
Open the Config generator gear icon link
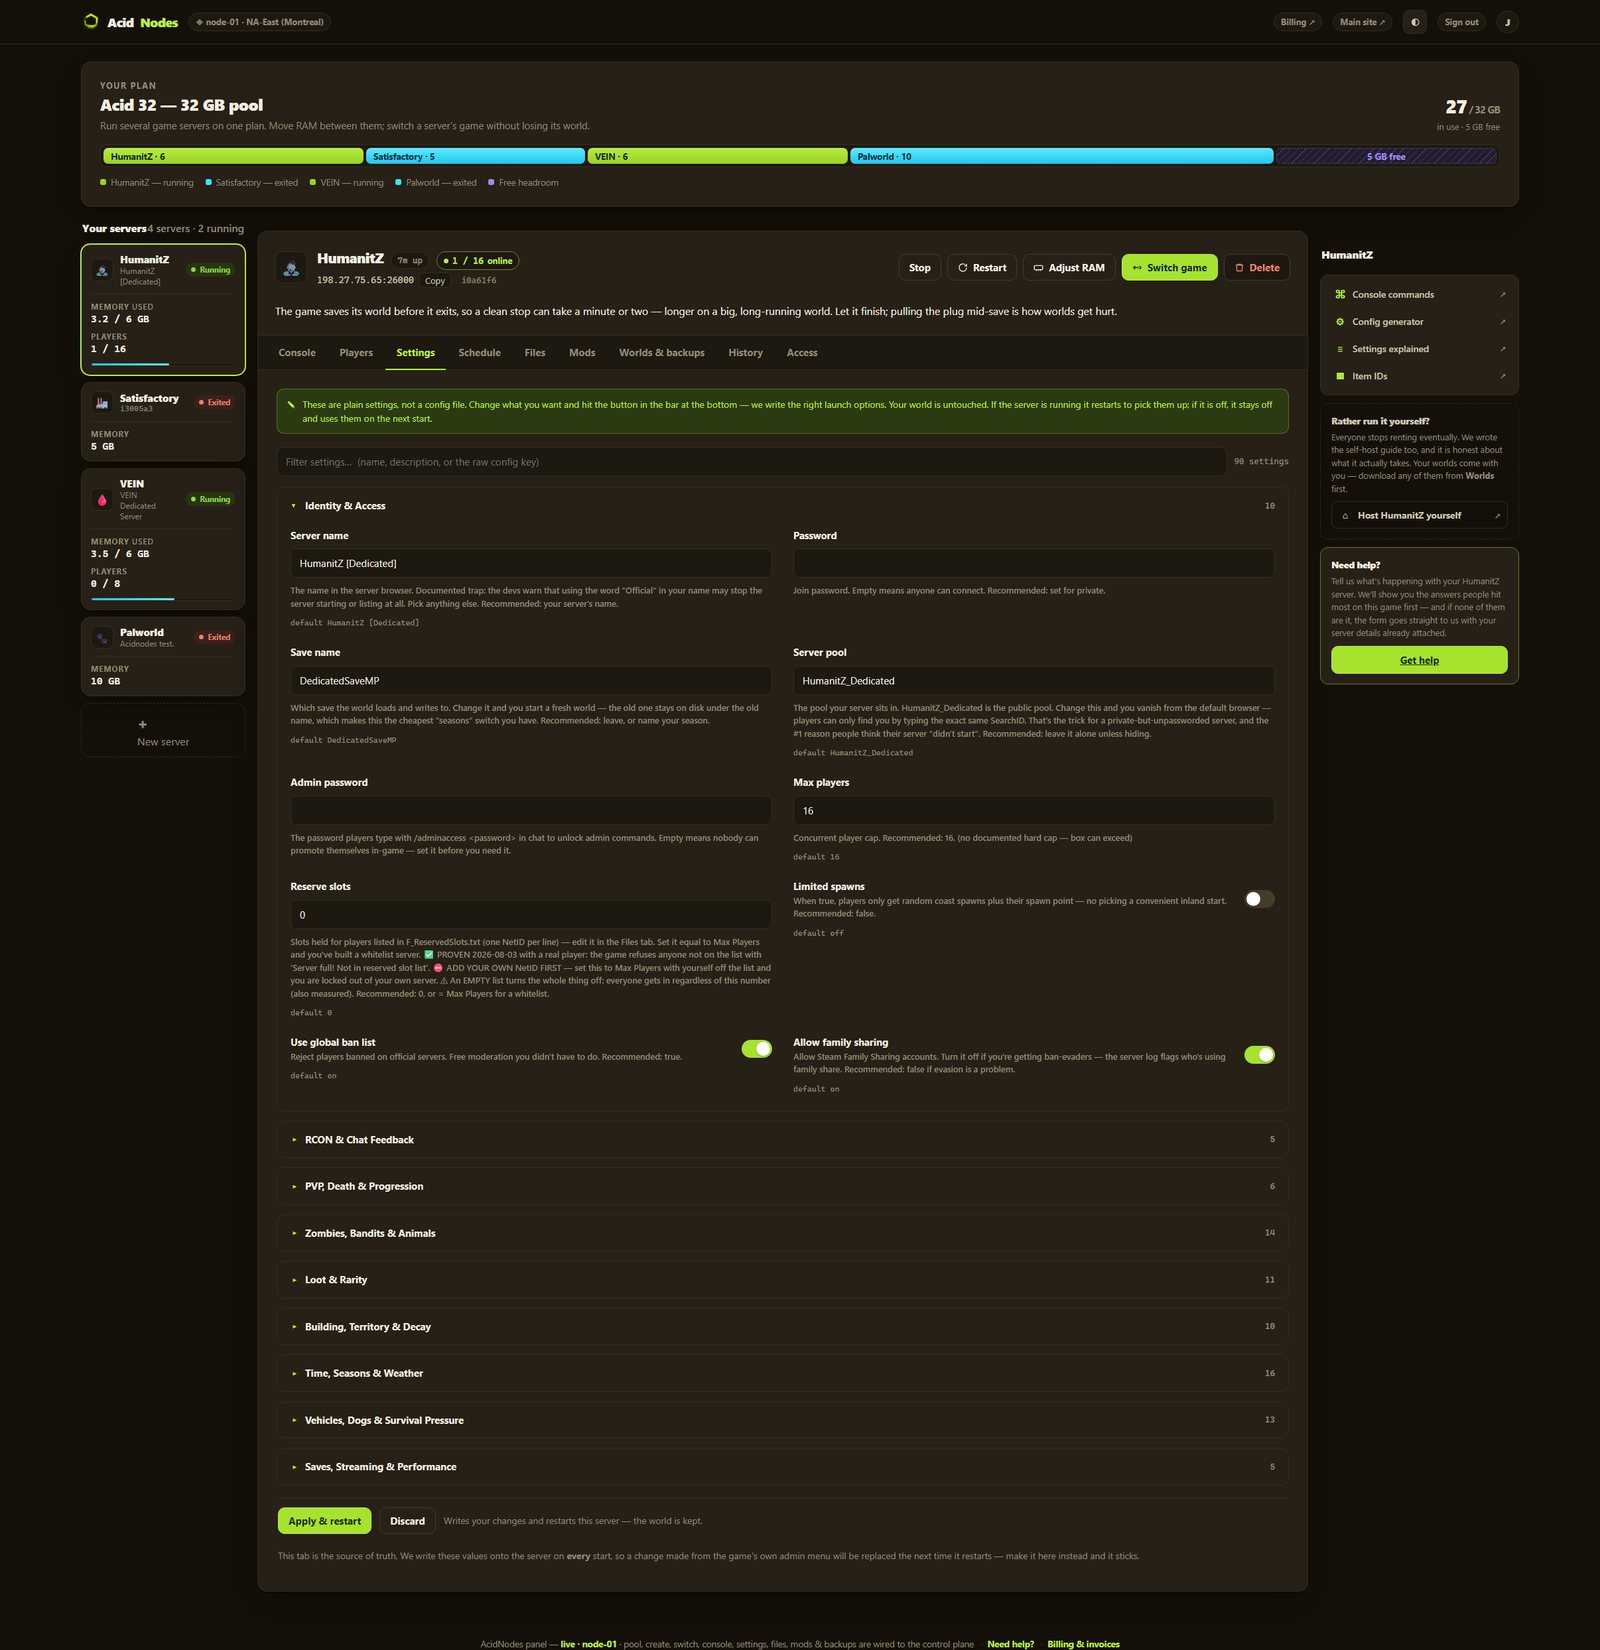pos(1419,322)
